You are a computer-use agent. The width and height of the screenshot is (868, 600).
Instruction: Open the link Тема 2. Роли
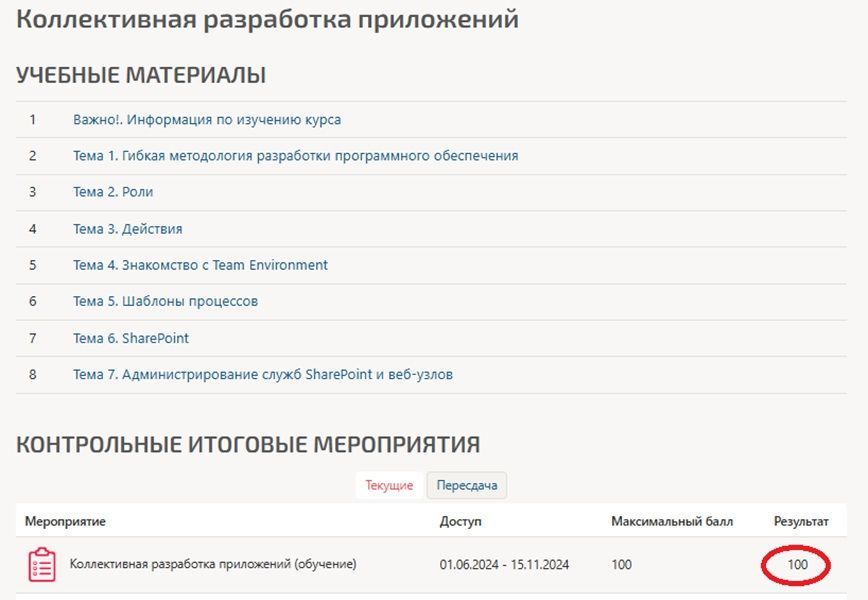[x=113, y=192]
